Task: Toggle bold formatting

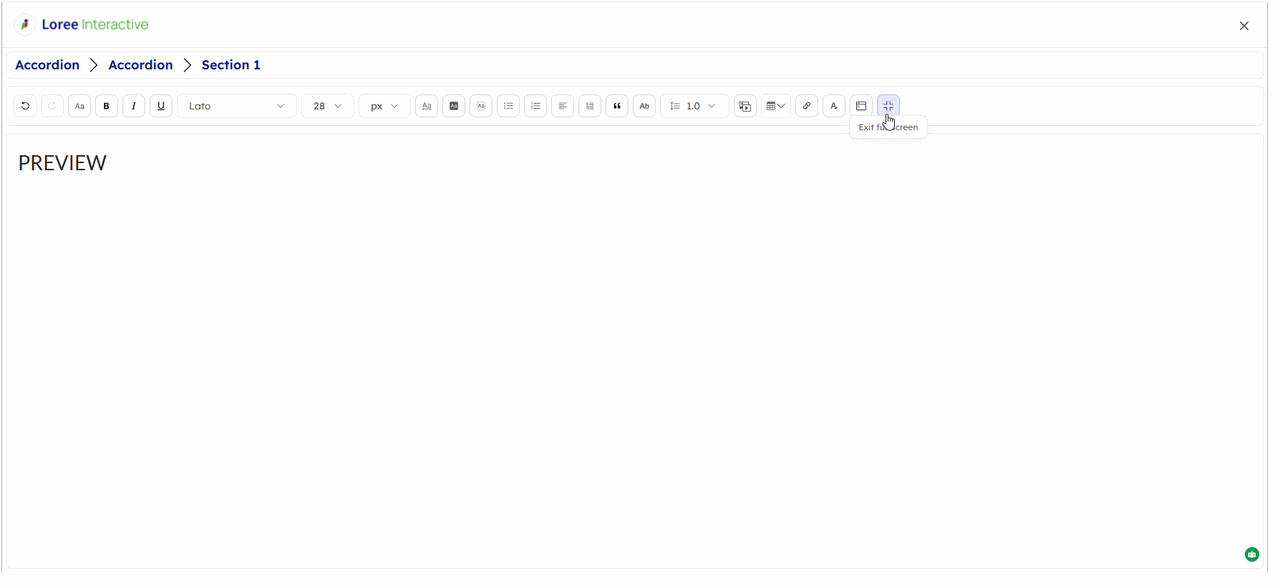Action: (106, 106)
